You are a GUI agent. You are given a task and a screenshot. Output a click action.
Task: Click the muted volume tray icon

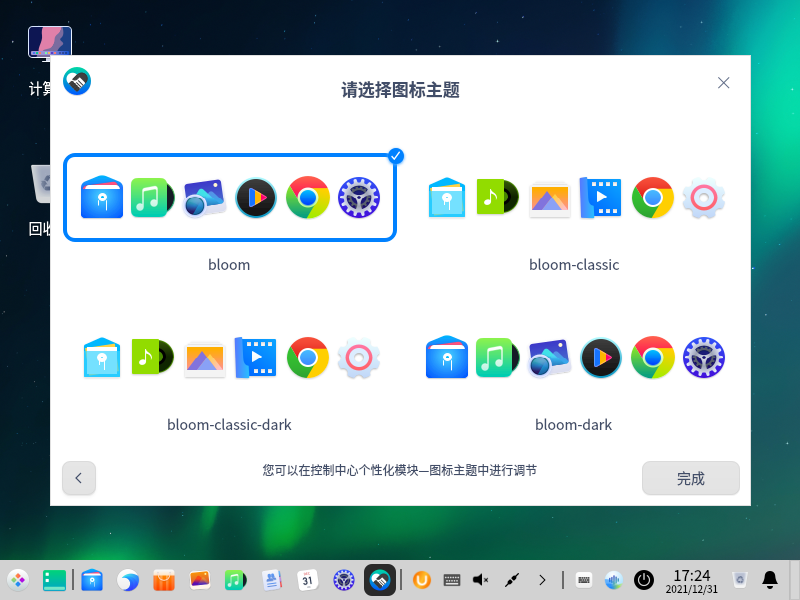[x=481, y=580]
